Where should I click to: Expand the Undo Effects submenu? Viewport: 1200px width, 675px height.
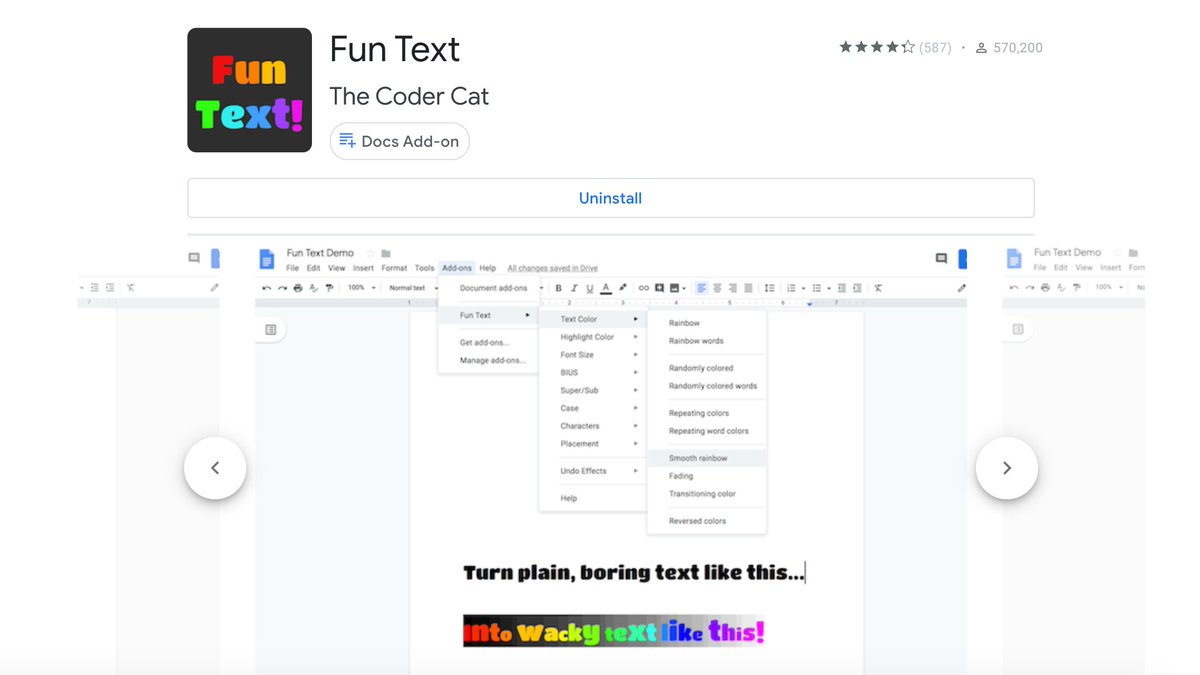tap(592, 471)
